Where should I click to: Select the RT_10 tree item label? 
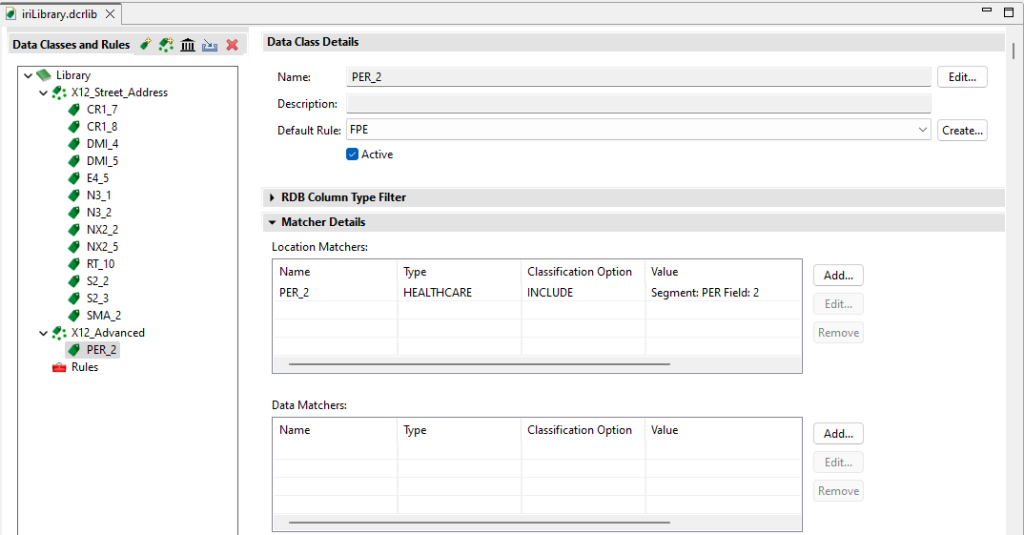[101, 264]
